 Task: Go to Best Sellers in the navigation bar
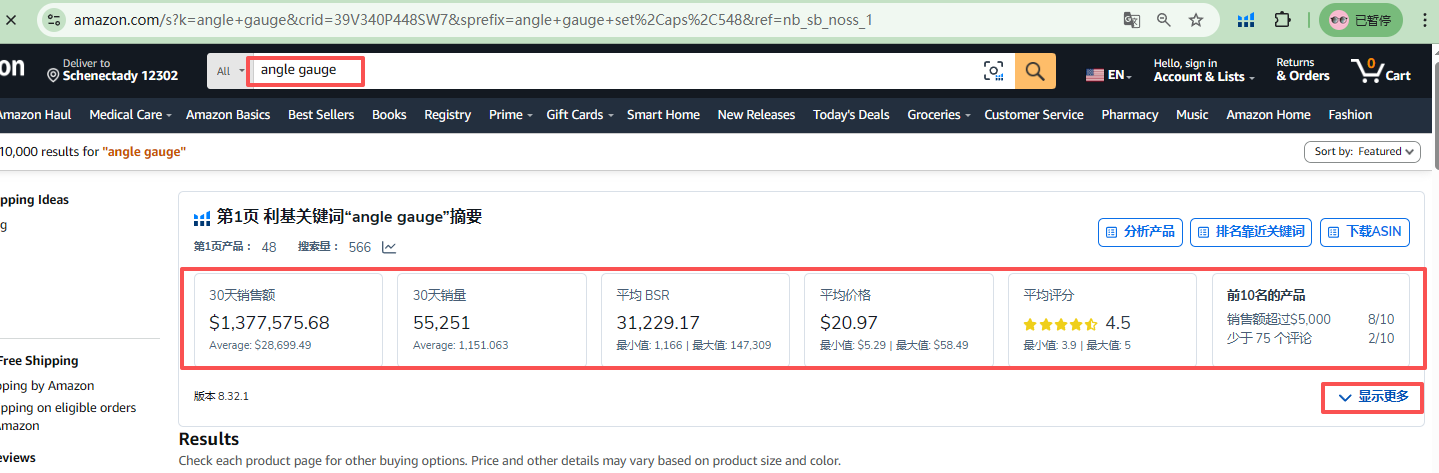pyautogui.click(x=321, y=115)
